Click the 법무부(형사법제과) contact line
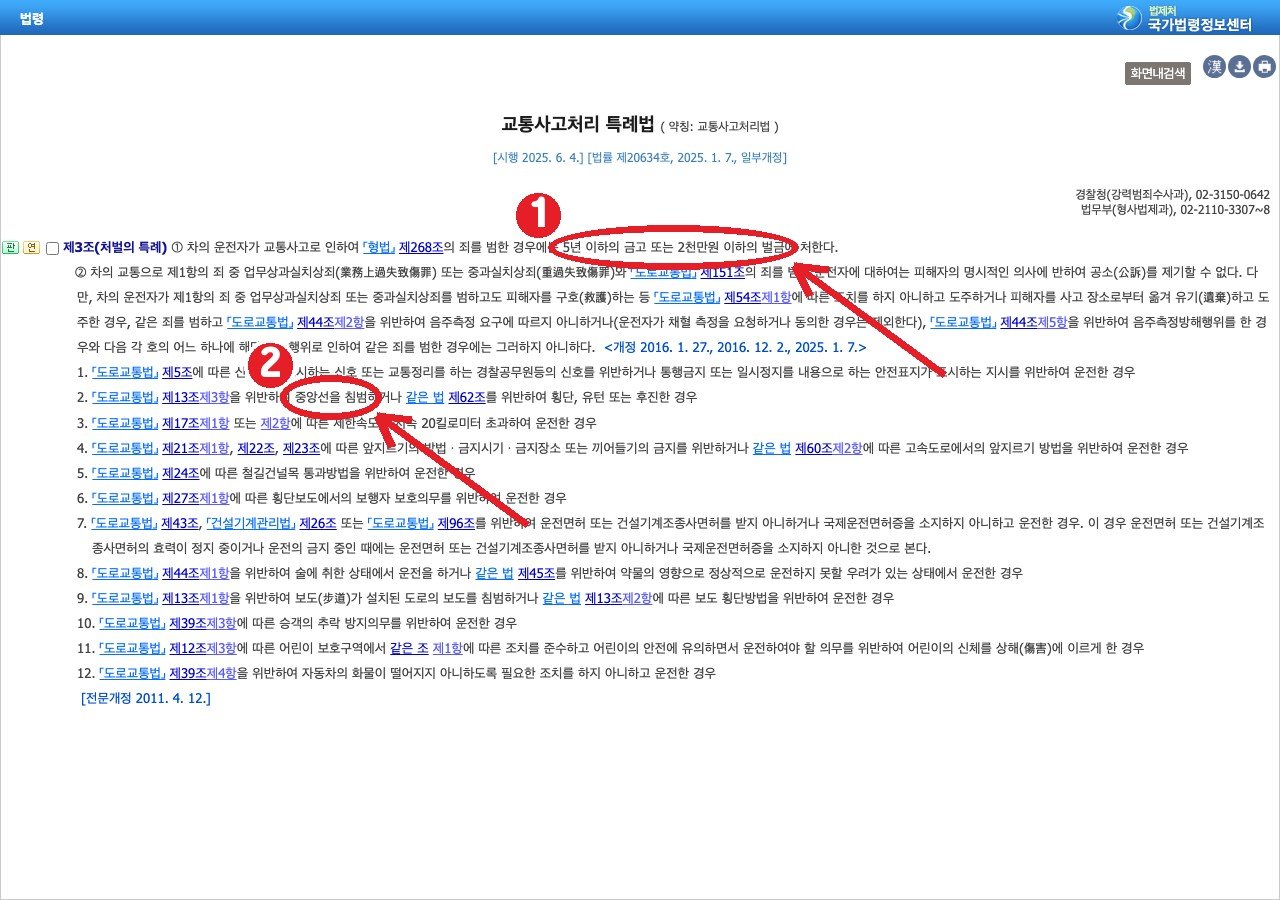 click(x=1175, y=210)
